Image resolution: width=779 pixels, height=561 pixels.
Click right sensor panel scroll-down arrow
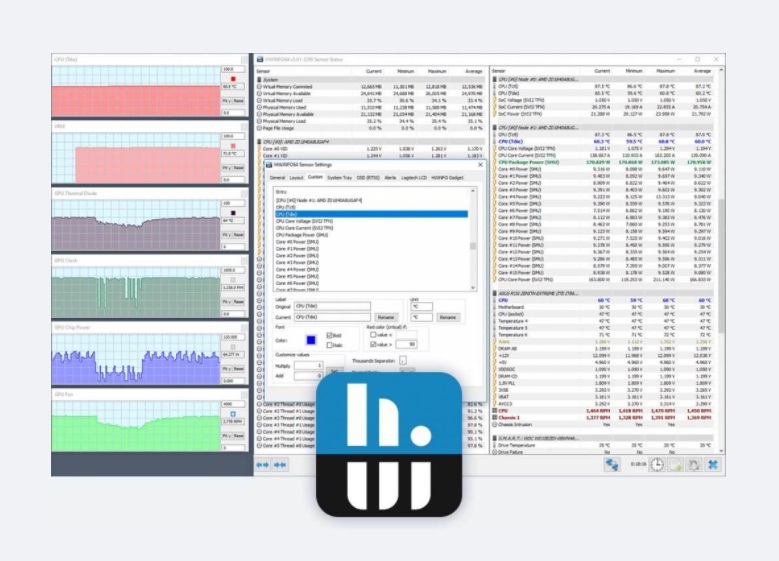(721, 451)
